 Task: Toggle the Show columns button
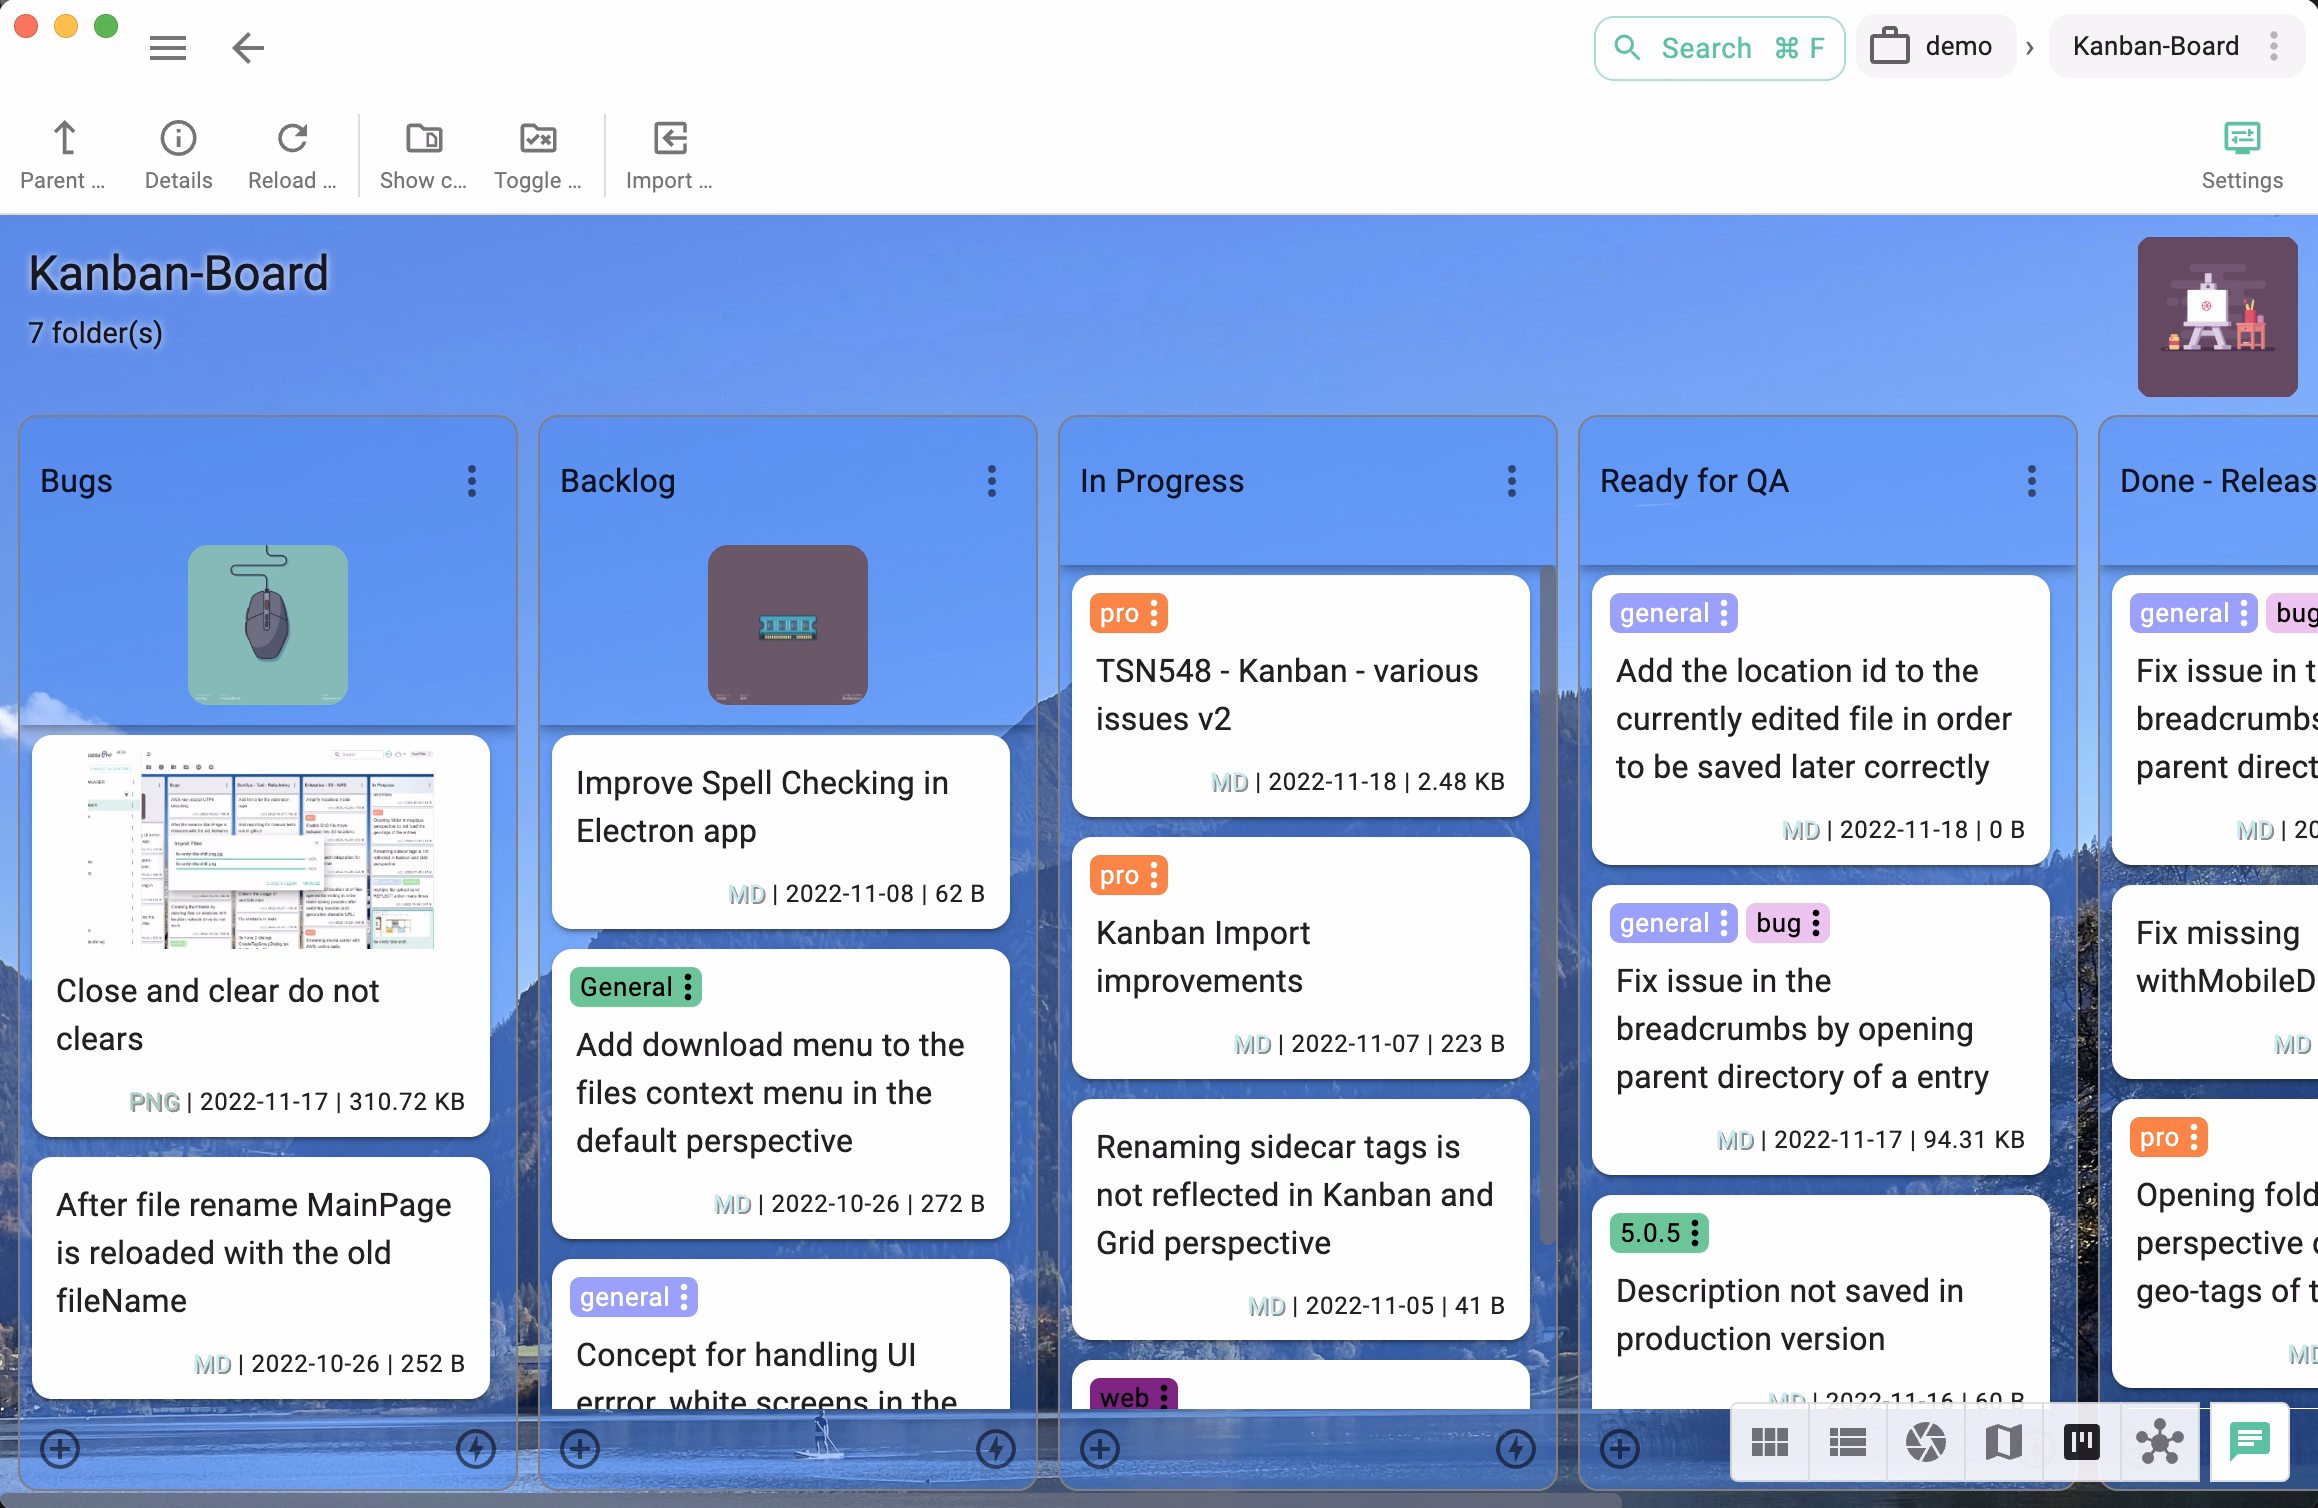coord(423,154)
